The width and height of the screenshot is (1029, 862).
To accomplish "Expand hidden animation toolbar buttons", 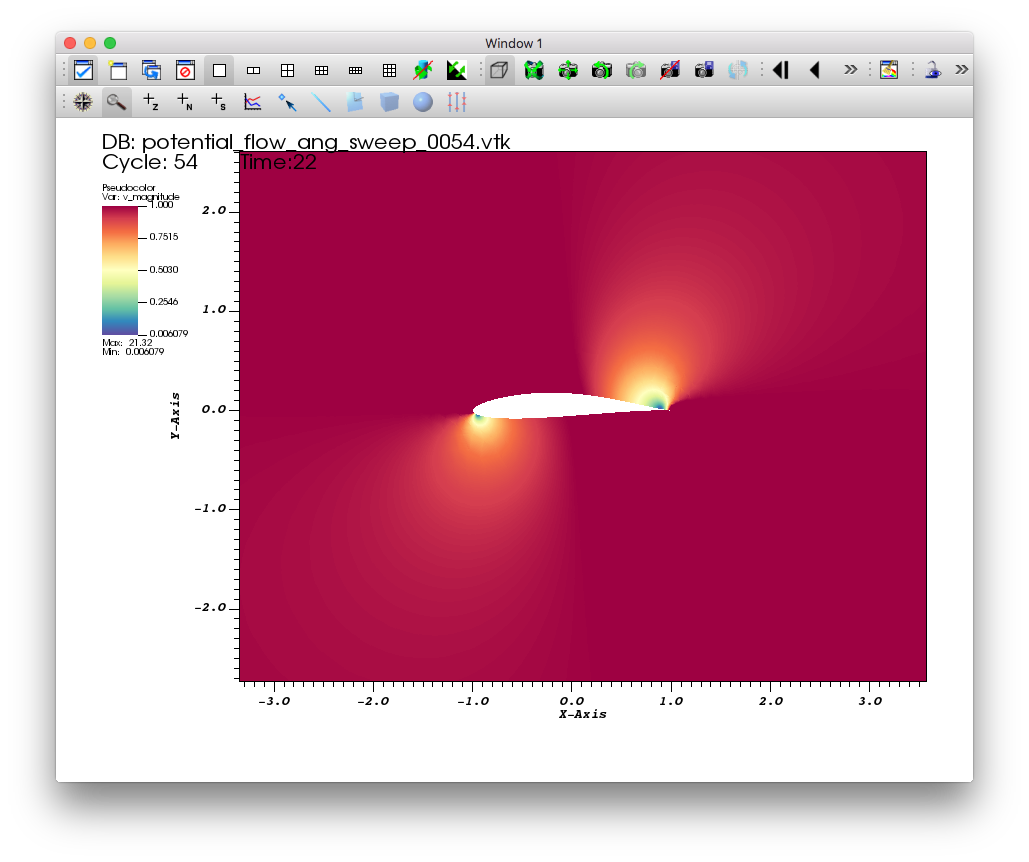I will click(850, 70).
